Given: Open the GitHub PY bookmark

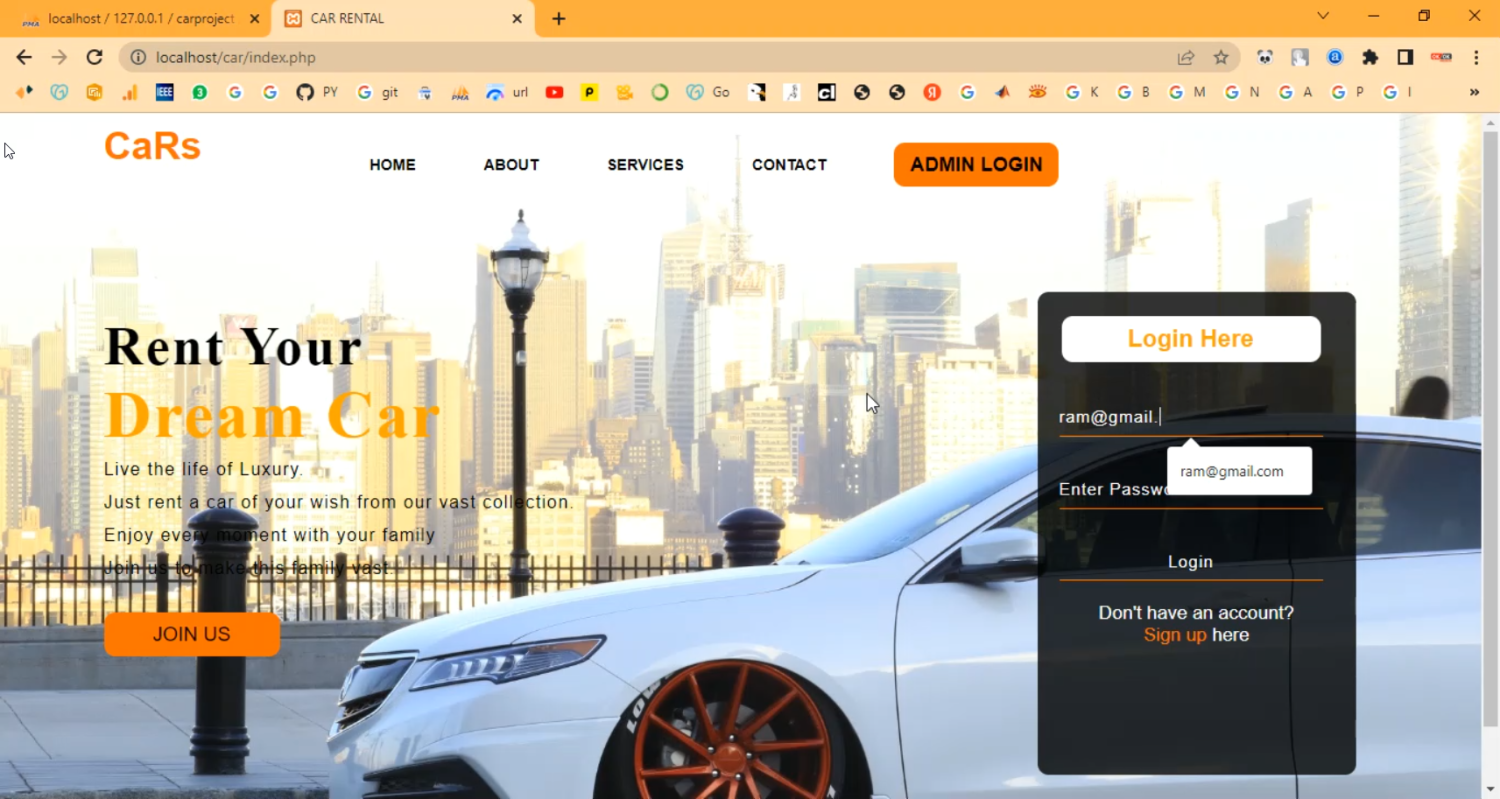Looking at the screenshot, I should [x=316, y=92].
